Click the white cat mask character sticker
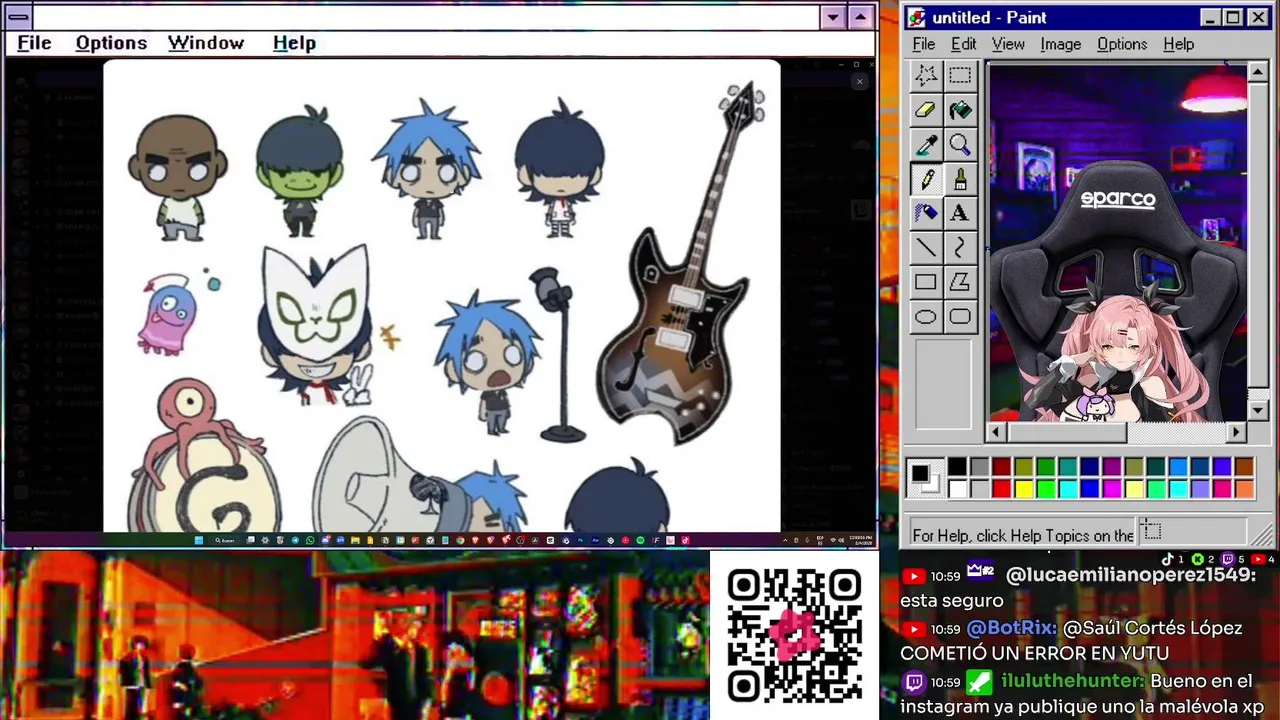 point(317,325)
